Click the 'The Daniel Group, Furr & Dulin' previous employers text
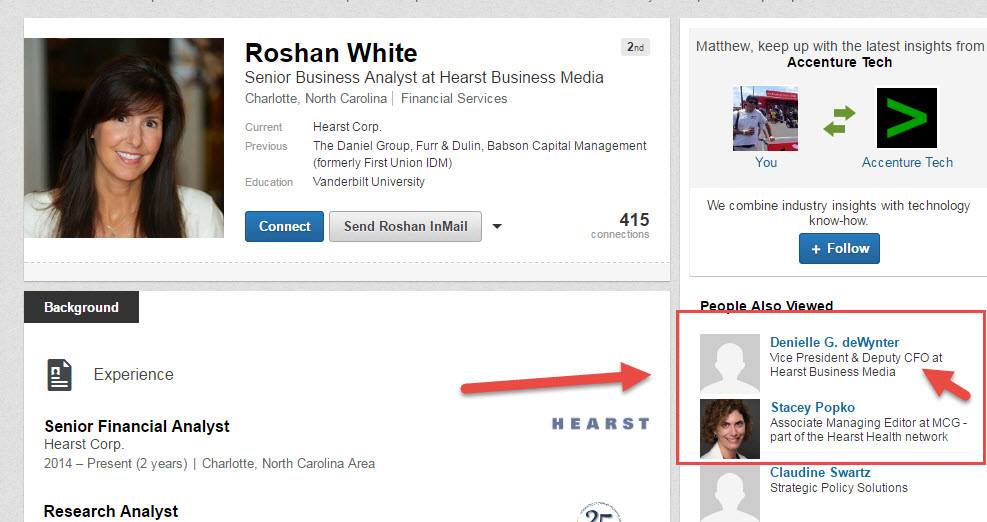 point(397,146)
